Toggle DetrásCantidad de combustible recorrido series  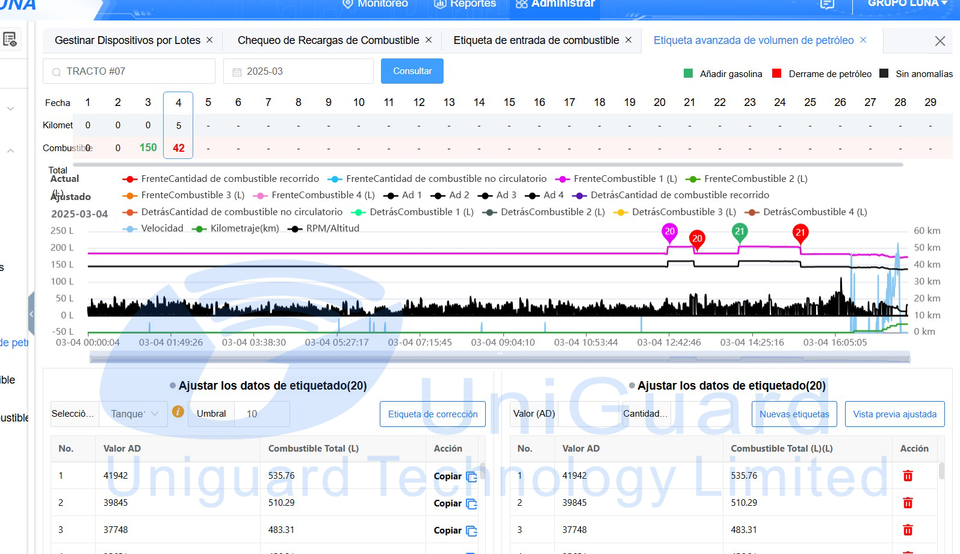point(670,195)
